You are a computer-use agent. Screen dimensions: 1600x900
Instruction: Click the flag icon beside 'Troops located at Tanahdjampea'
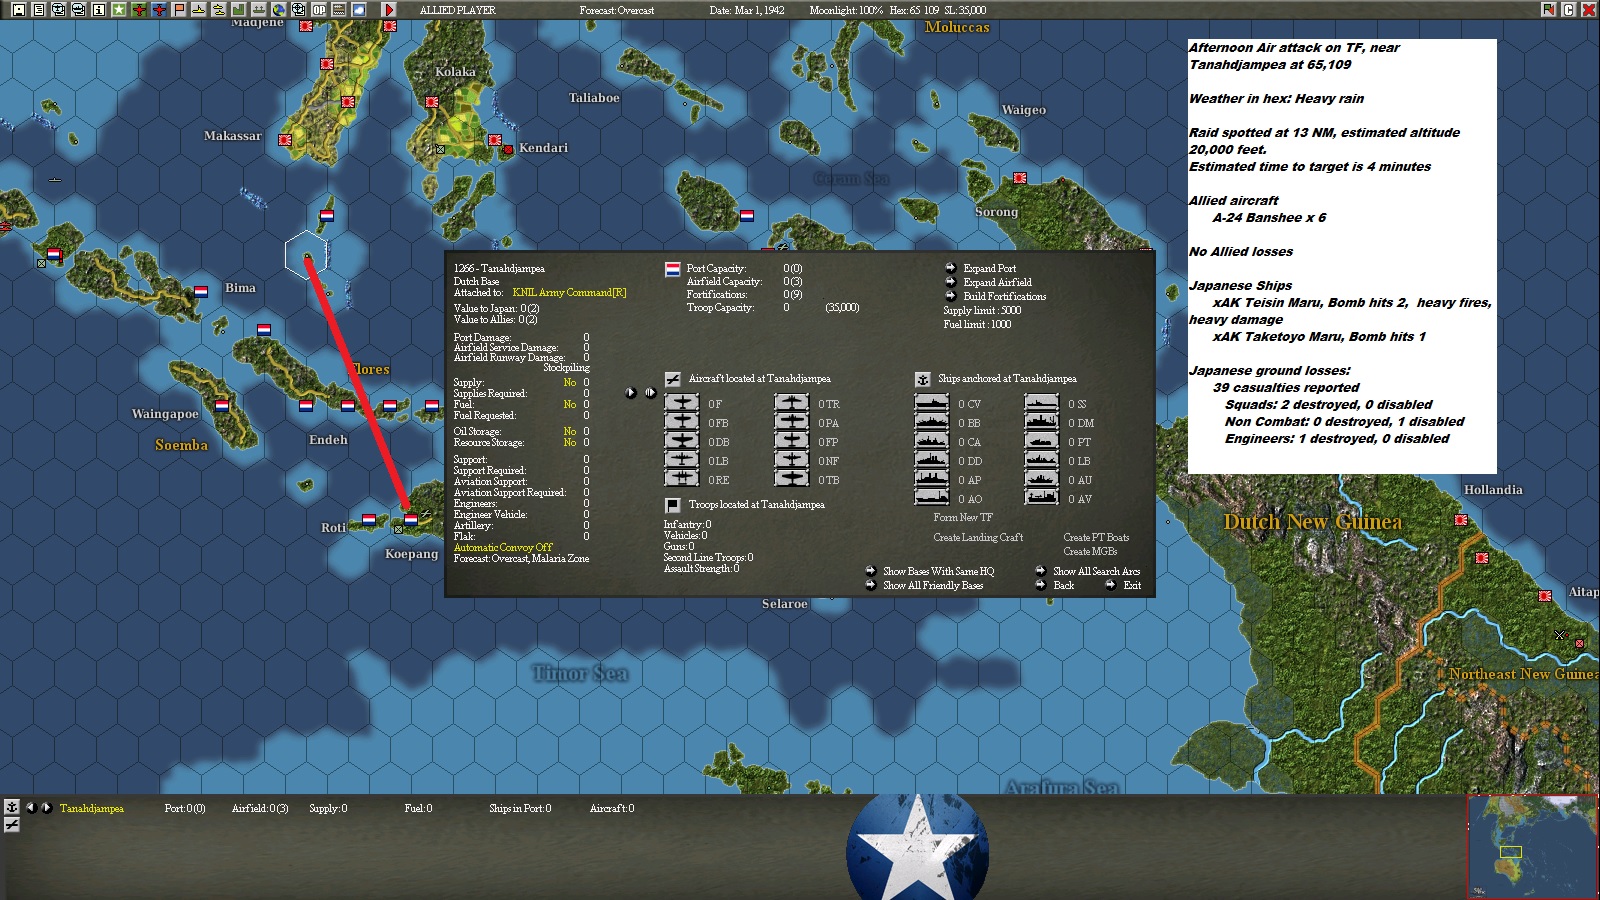[673, 505]
